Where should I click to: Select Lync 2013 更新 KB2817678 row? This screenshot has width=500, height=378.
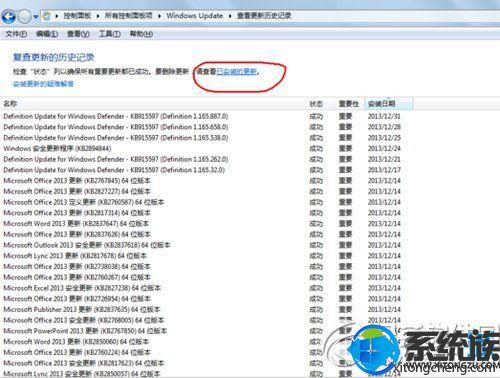[x=75, y=256]
